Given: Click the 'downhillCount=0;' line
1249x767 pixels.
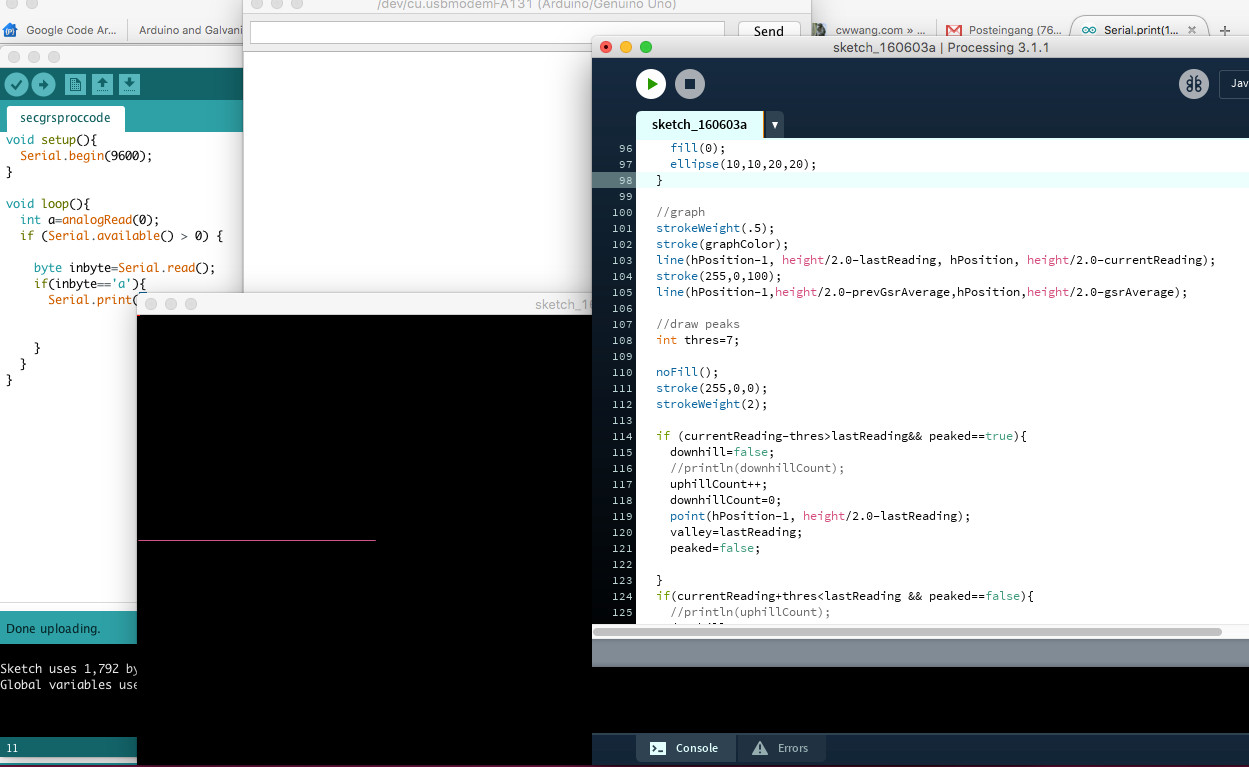Looking at the screenshot, I should pyautogui.click(x=726, y=500).
